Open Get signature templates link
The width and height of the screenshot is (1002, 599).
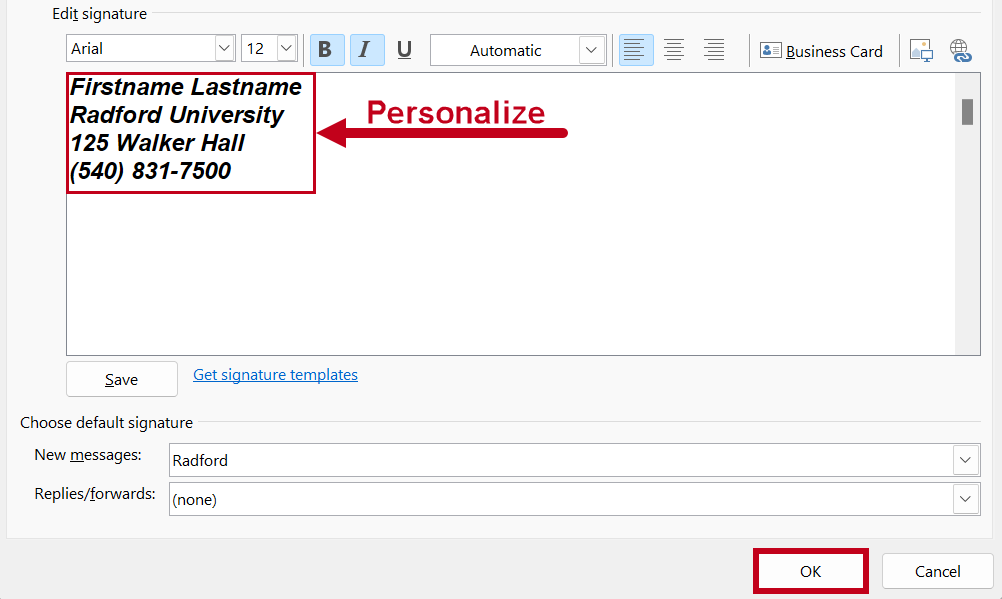point(275,375)
